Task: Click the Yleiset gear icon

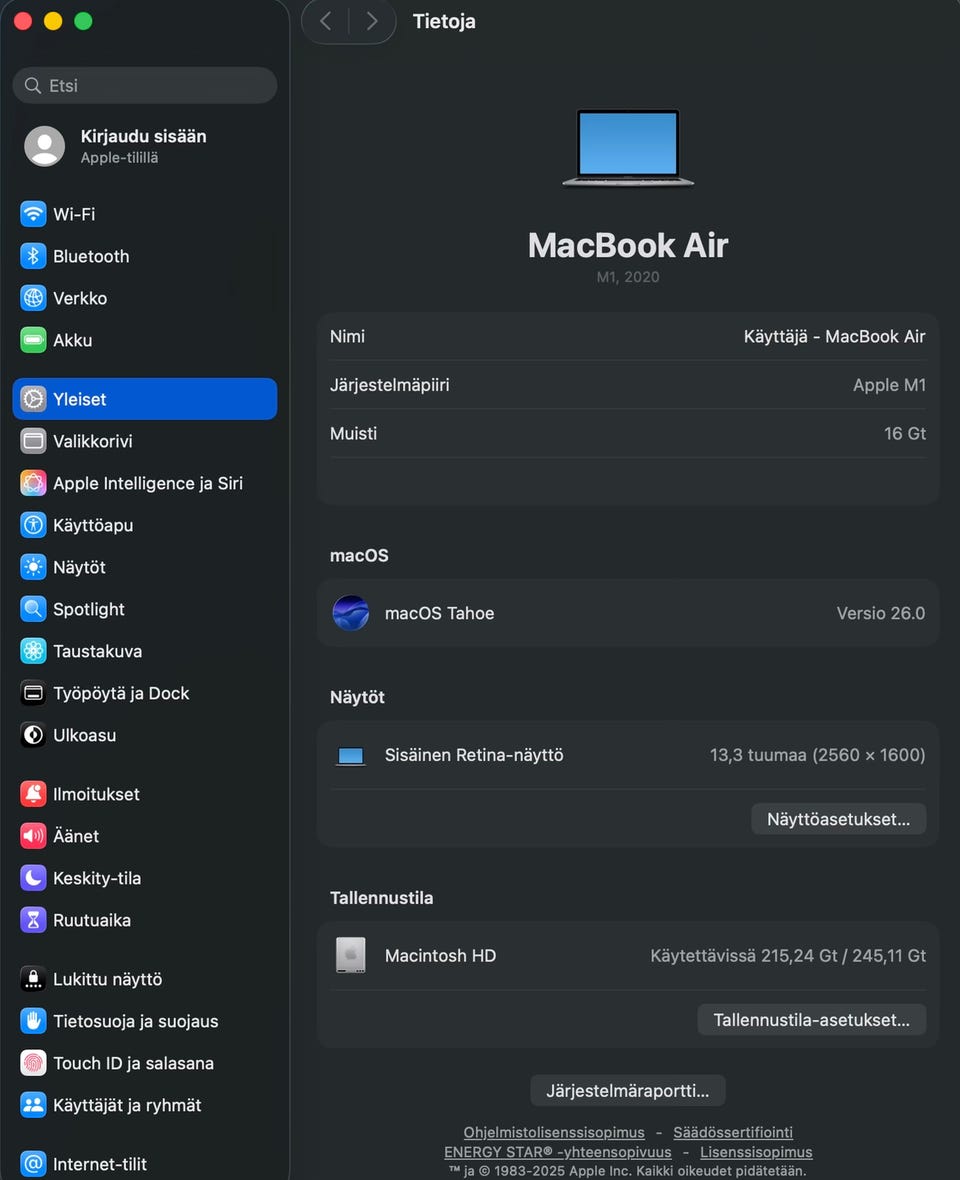Action: tap(33, 399)
